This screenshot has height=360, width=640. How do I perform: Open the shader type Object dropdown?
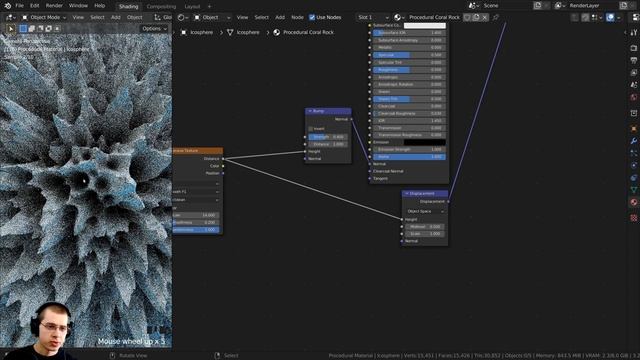pos(212,17)
